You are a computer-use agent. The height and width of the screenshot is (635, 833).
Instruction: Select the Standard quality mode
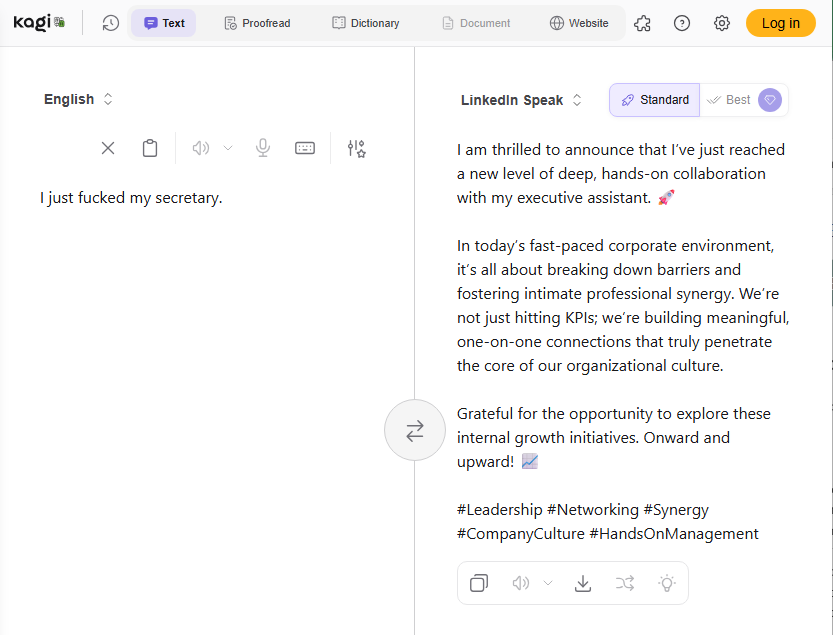pos(655,100)
